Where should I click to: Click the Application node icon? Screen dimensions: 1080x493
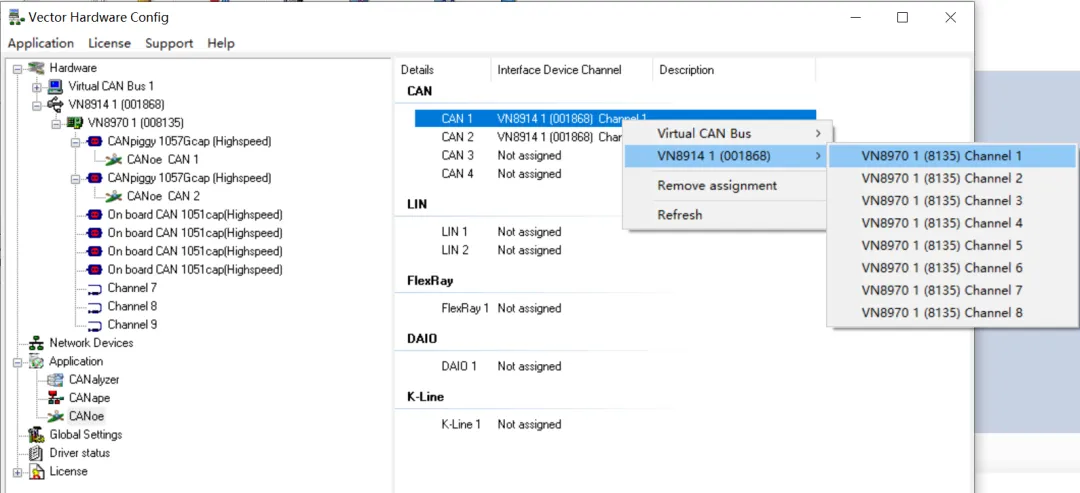[x=37, y=361]
